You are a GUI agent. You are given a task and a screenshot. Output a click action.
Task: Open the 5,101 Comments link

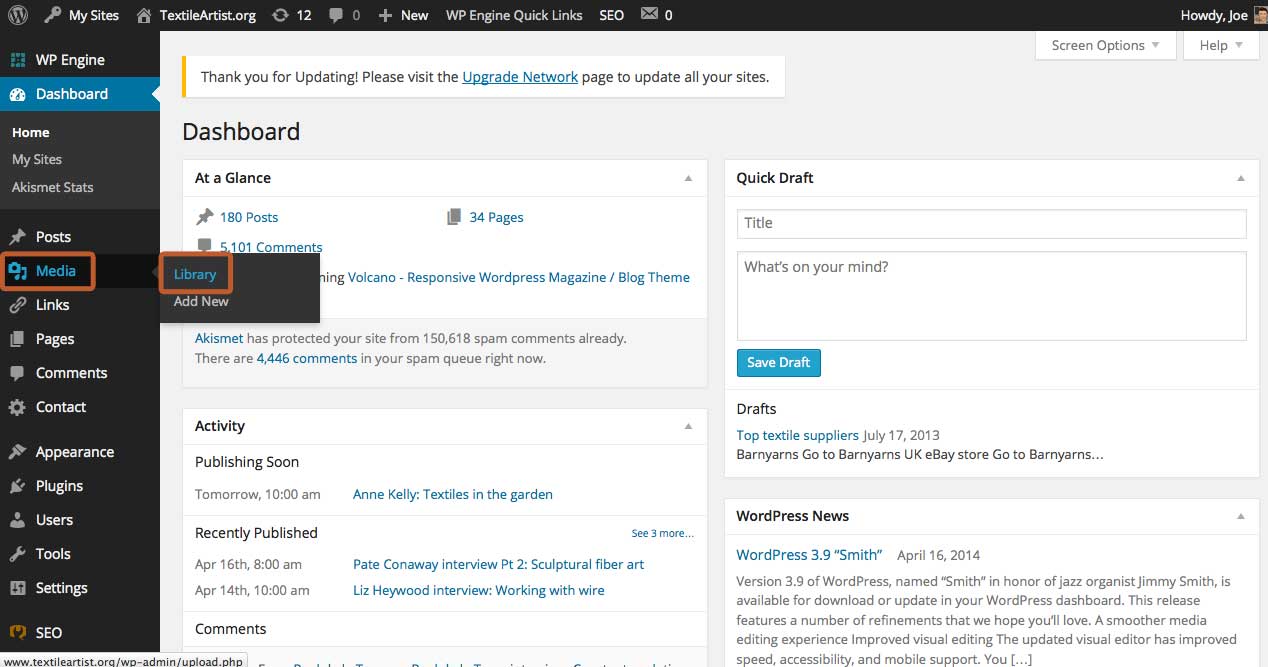(x=271, y=247)
